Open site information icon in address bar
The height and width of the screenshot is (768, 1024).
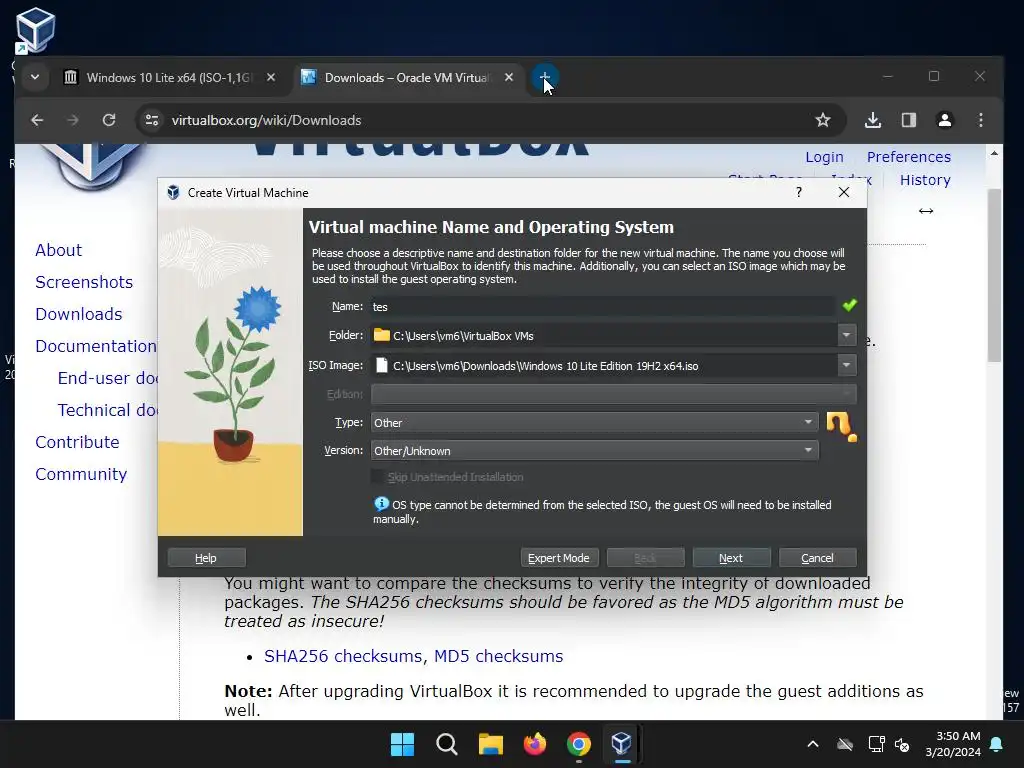click(x=152, y=120)
